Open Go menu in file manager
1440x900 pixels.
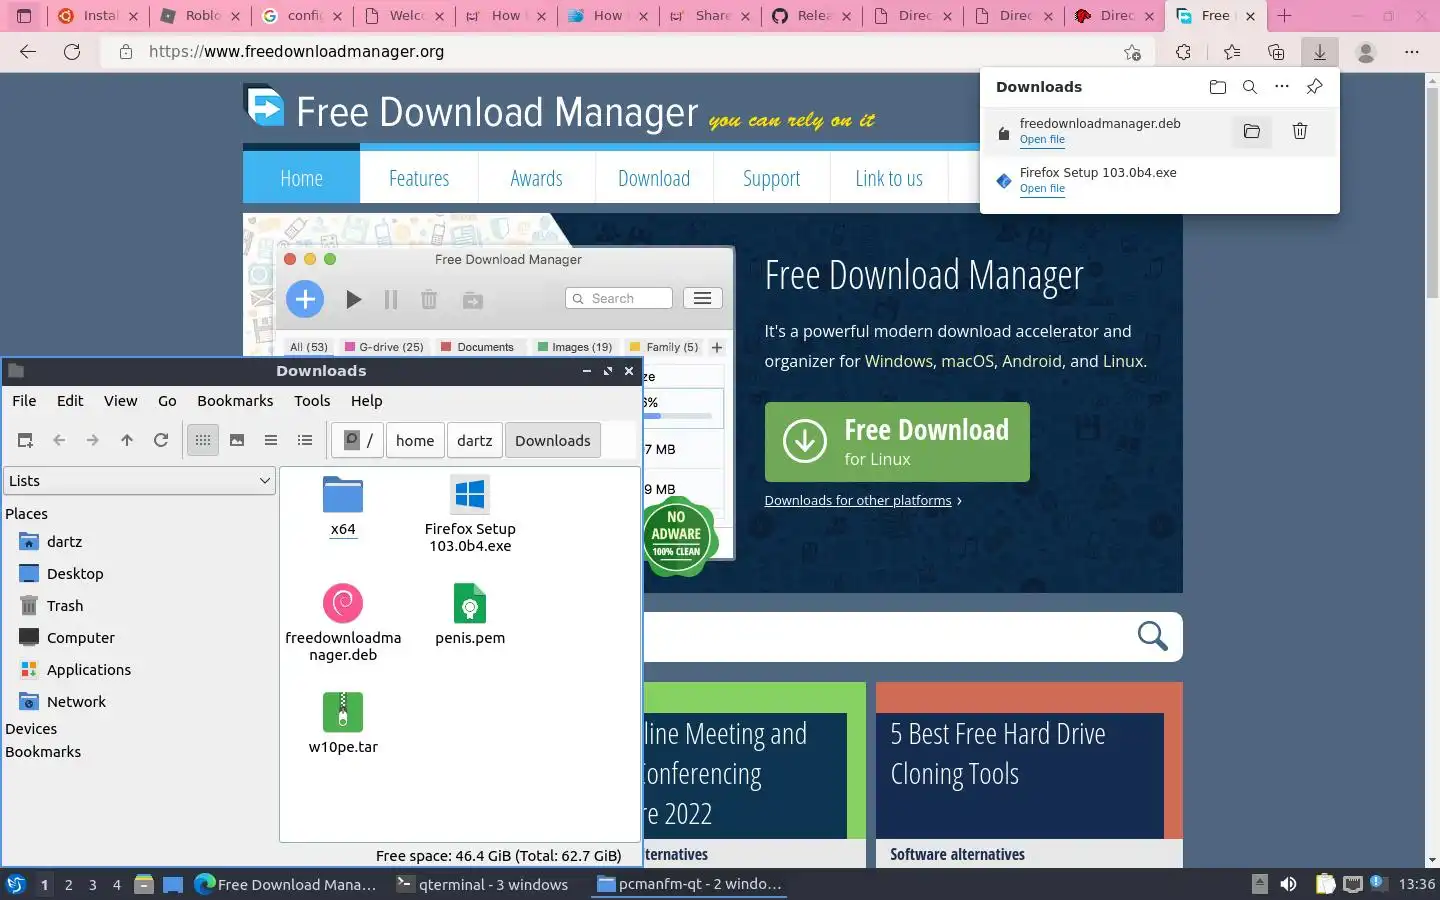pos(167,400)
